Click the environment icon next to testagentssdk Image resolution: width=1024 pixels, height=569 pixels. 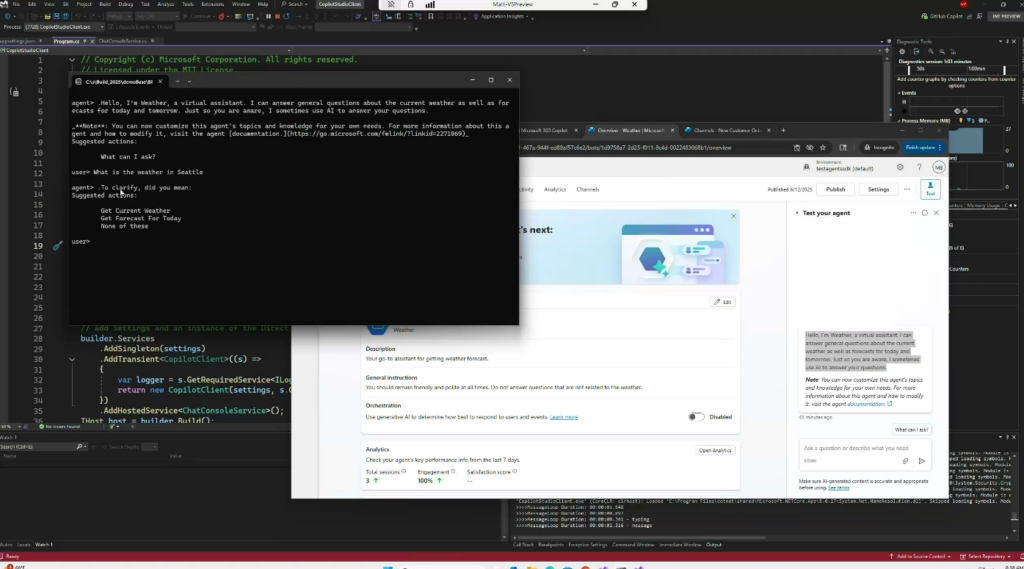[x=807, y=167]
